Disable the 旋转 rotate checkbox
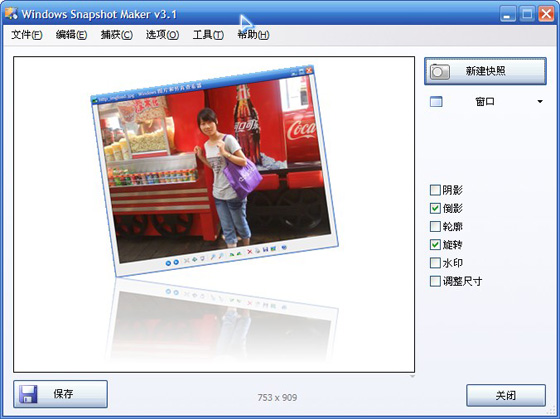 pos(435,245)
